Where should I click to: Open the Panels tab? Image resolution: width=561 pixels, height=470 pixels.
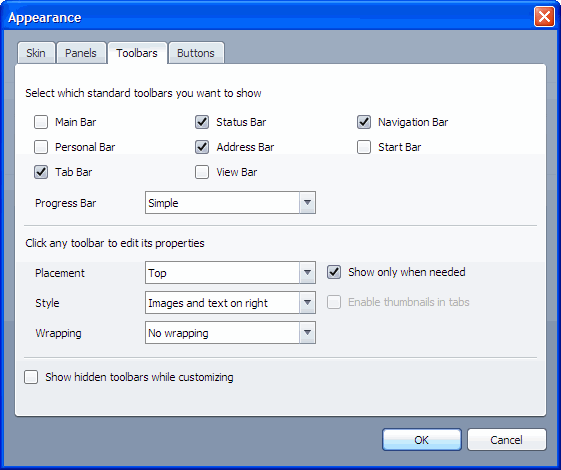click(x=81, y=53)
